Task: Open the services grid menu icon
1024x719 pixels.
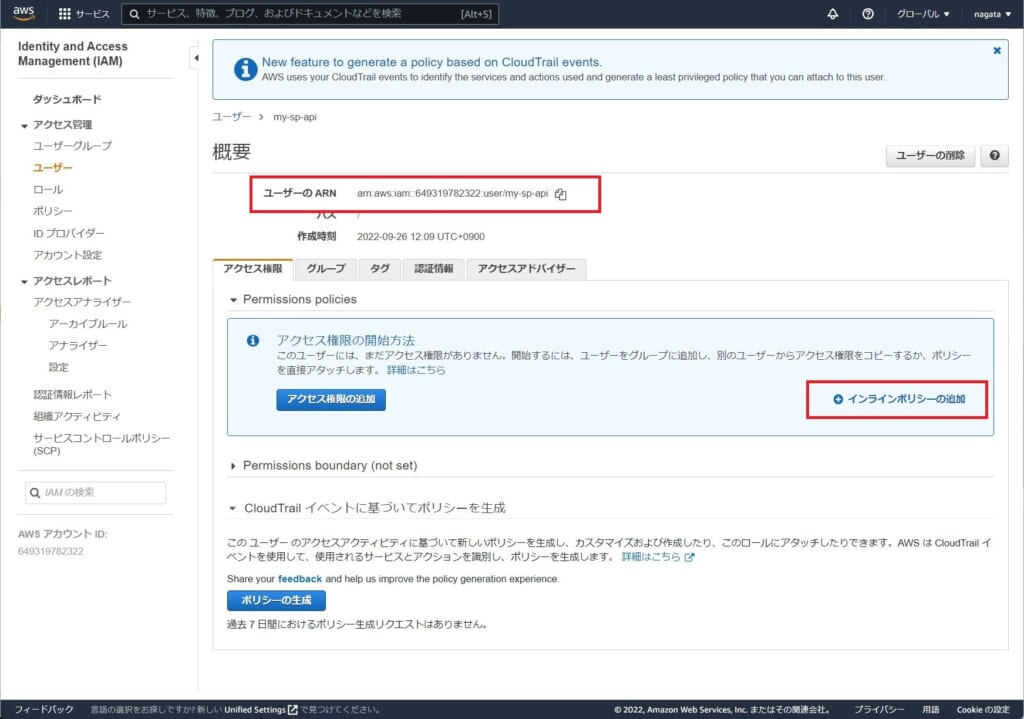Action: (65, 14)
